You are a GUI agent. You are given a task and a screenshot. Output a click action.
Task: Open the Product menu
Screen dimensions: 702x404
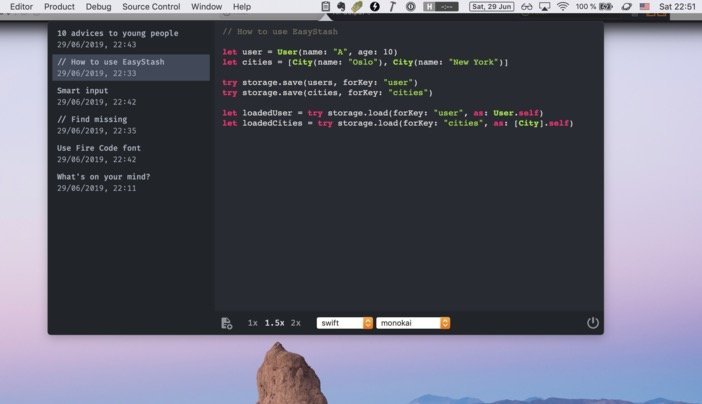click(59, 7)
